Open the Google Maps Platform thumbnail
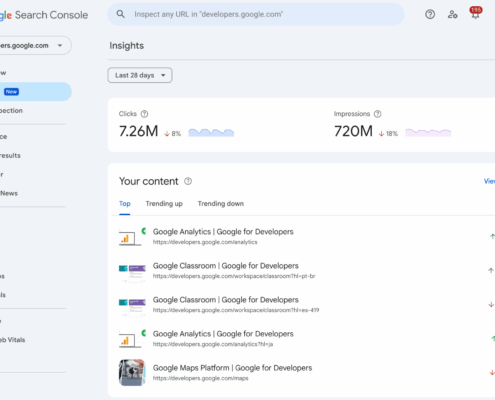The image size is (495, 400). (x=132, y=372)
